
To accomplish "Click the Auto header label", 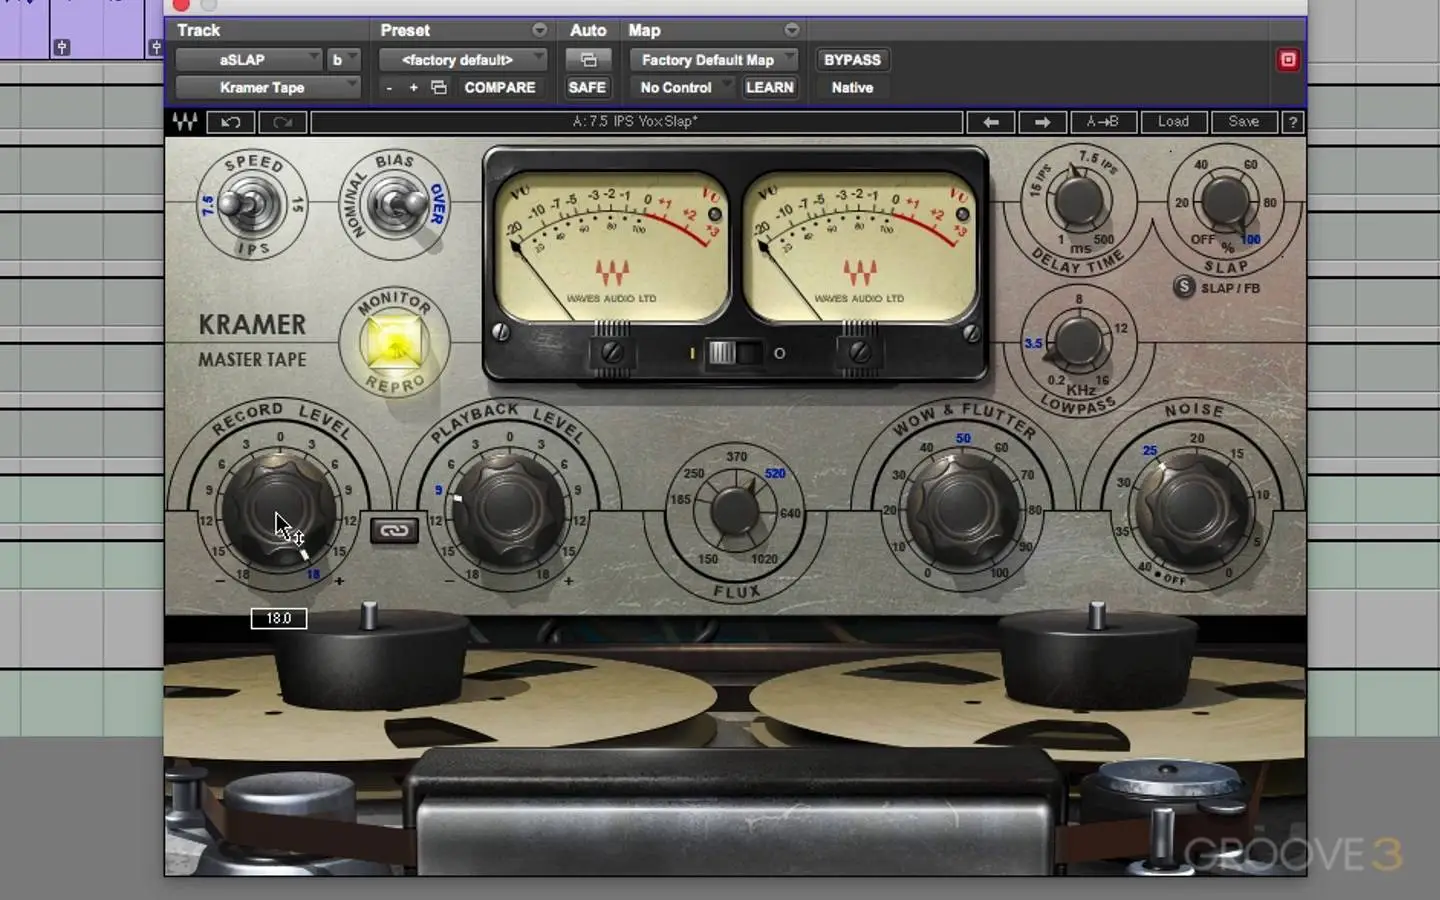I will click(x=588, y=30).
